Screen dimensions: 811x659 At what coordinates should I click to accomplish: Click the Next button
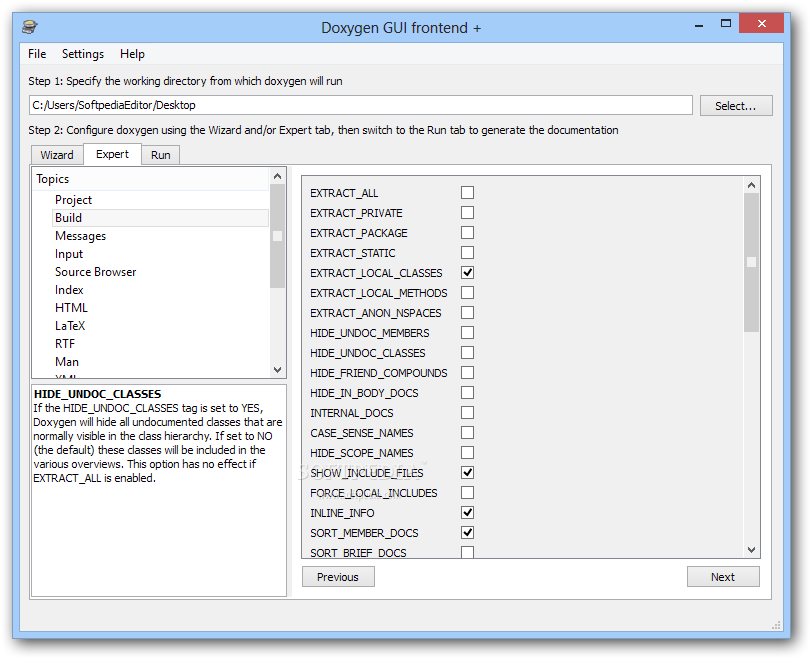[723, 577]
